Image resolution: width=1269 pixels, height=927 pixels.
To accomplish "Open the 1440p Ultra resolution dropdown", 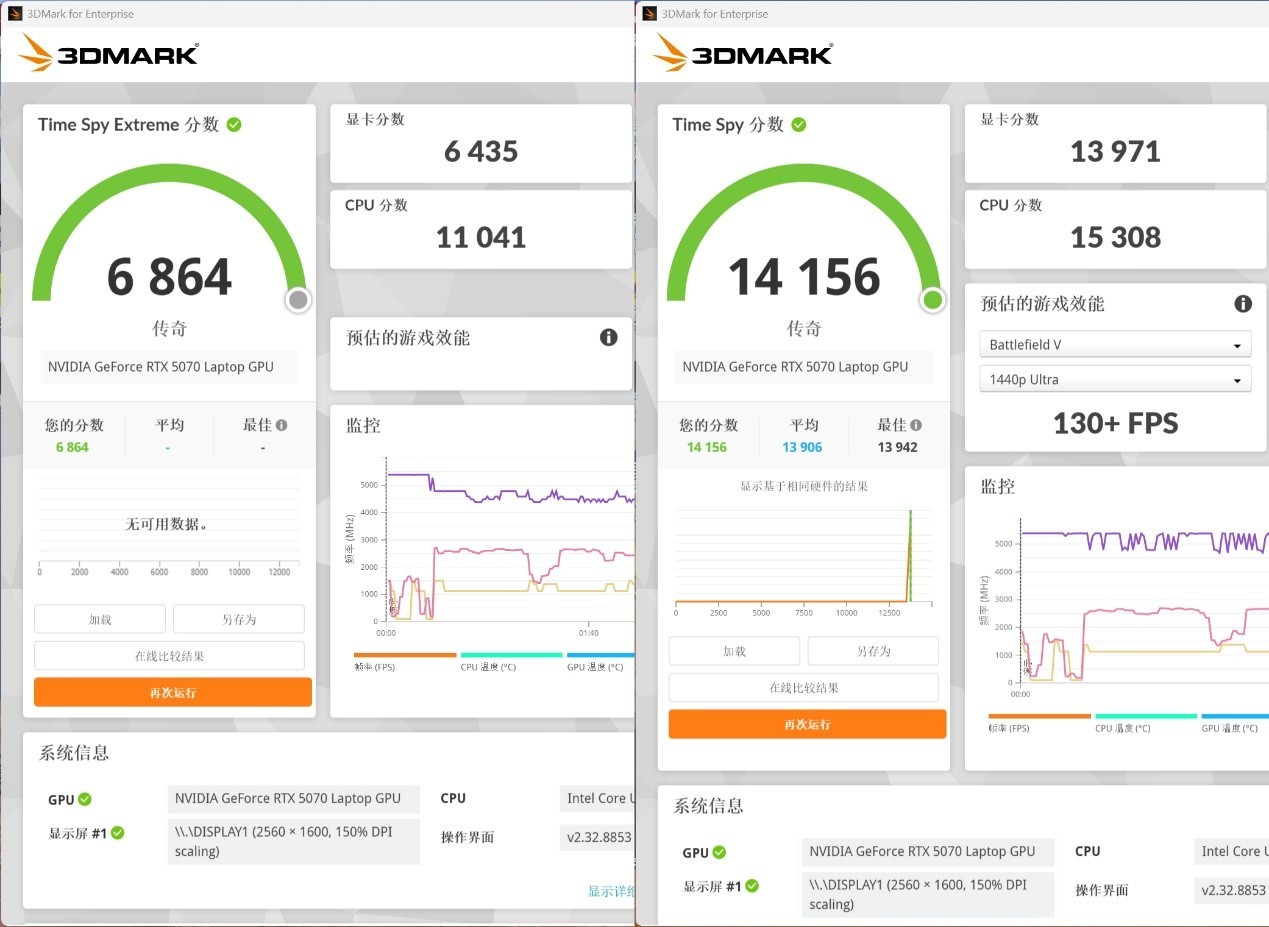I will (x=1115, y=379).
